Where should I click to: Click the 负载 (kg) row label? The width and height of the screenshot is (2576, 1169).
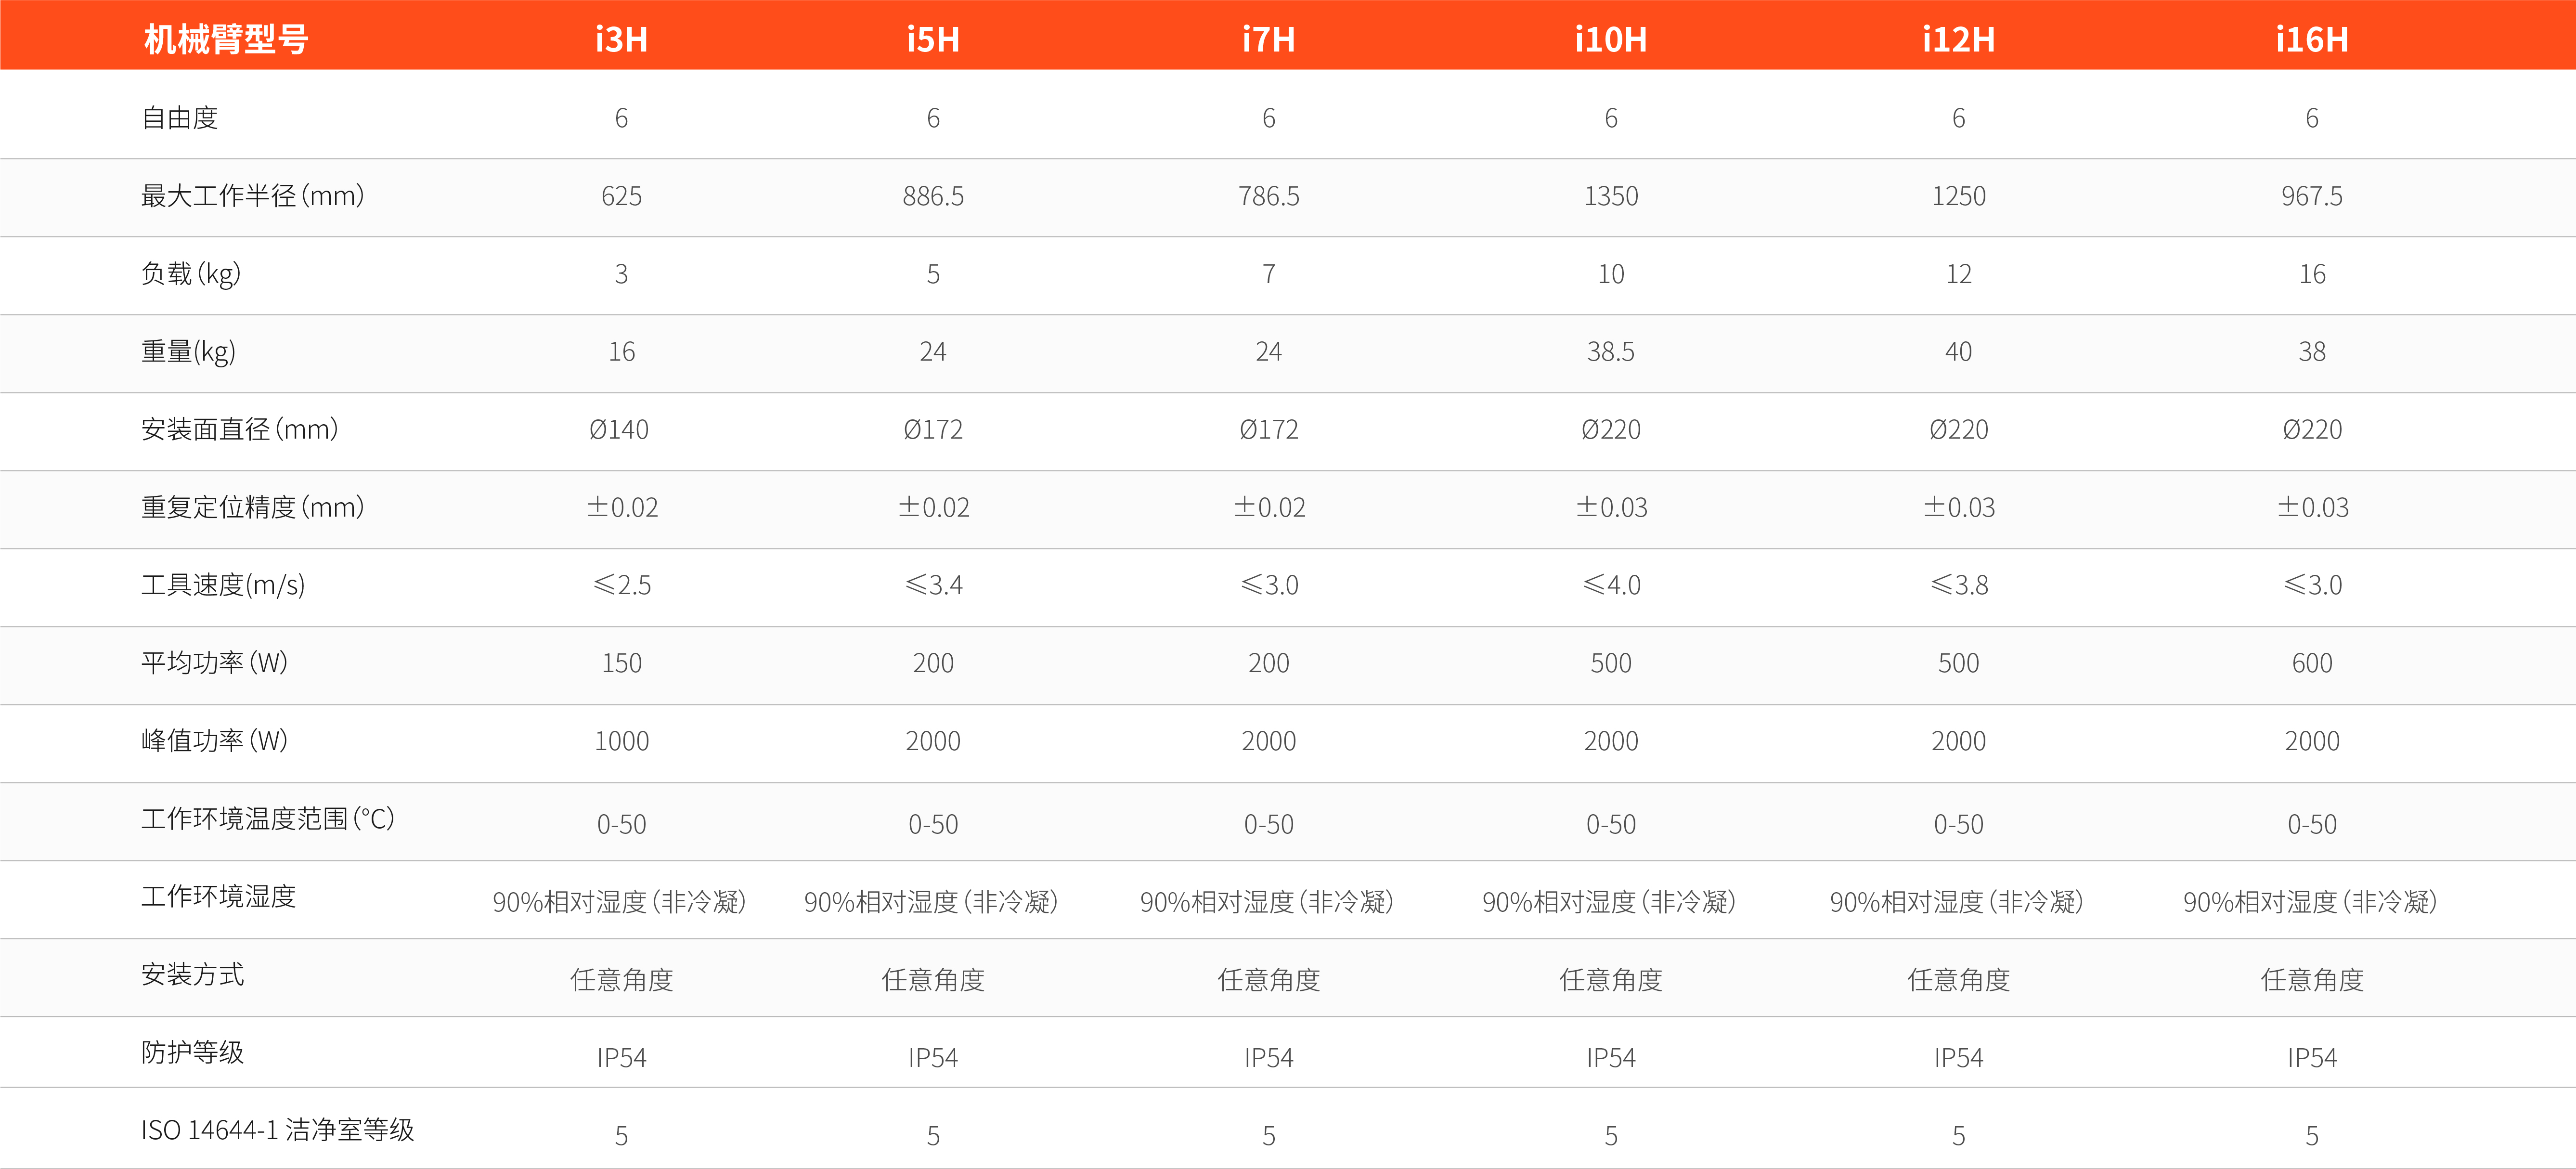tap(191, 274)
